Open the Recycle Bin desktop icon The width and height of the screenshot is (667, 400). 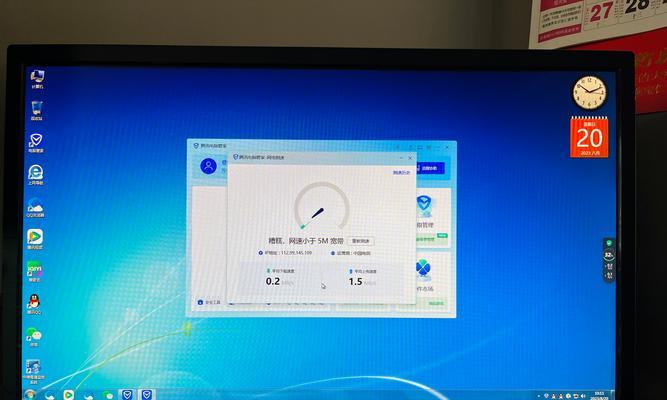click(x=37, y=111)
